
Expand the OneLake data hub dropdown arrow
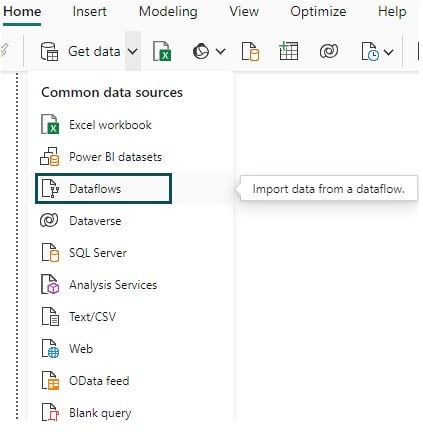(221, 51)
